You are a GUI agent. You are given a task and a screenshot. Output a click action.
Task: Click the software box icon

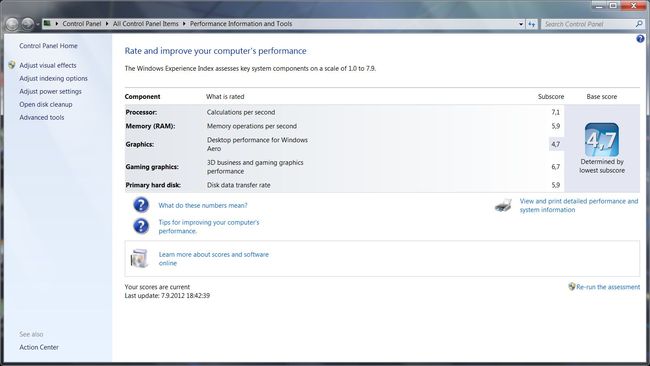tap(139, 258)
